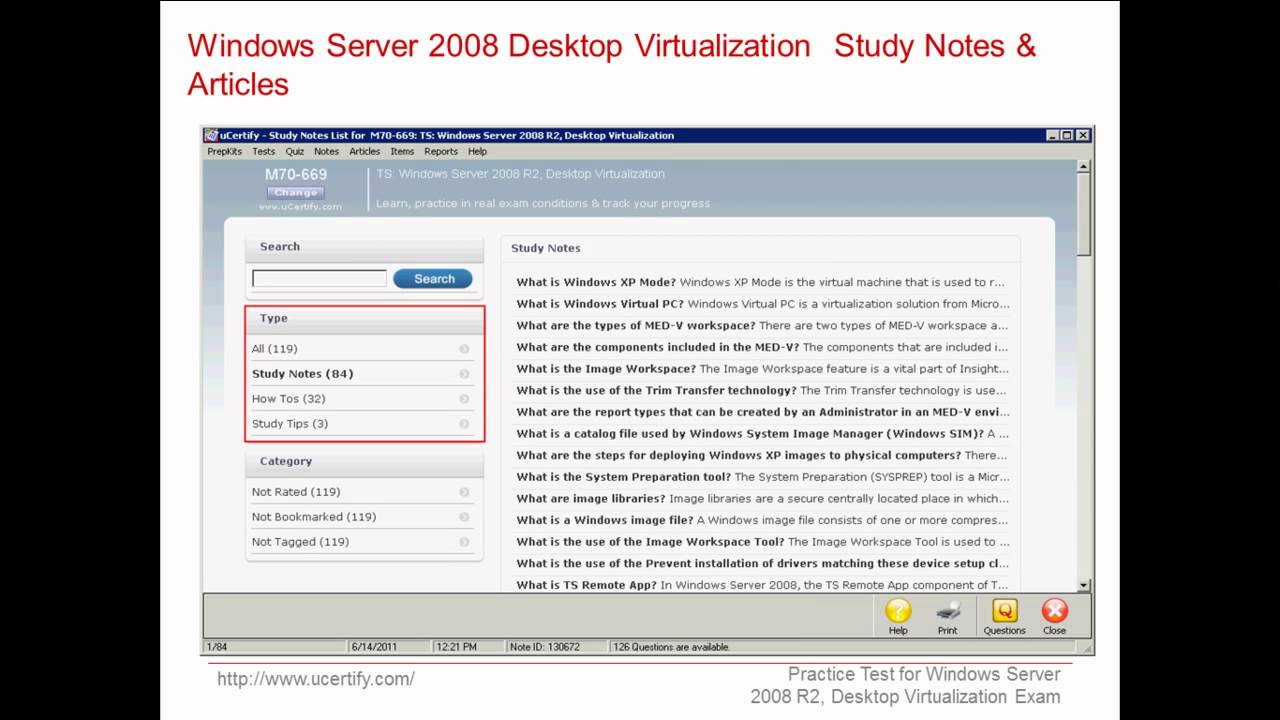The image size is (1280, 720).
Task: Click the arrow icon beside Study Tips (3)
Action: 464,424
